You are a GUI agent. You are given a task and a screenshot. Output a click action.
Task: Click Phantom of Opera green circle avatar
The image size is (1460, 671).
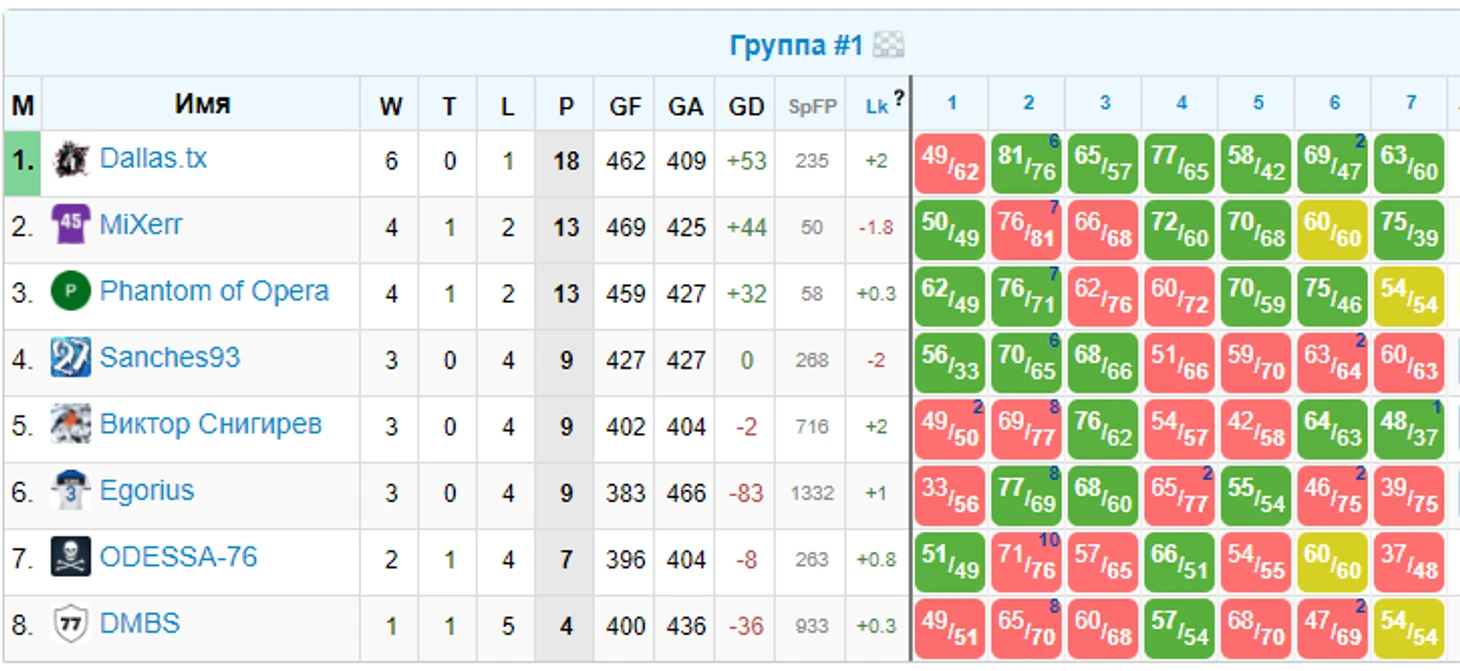pos(71,292)
